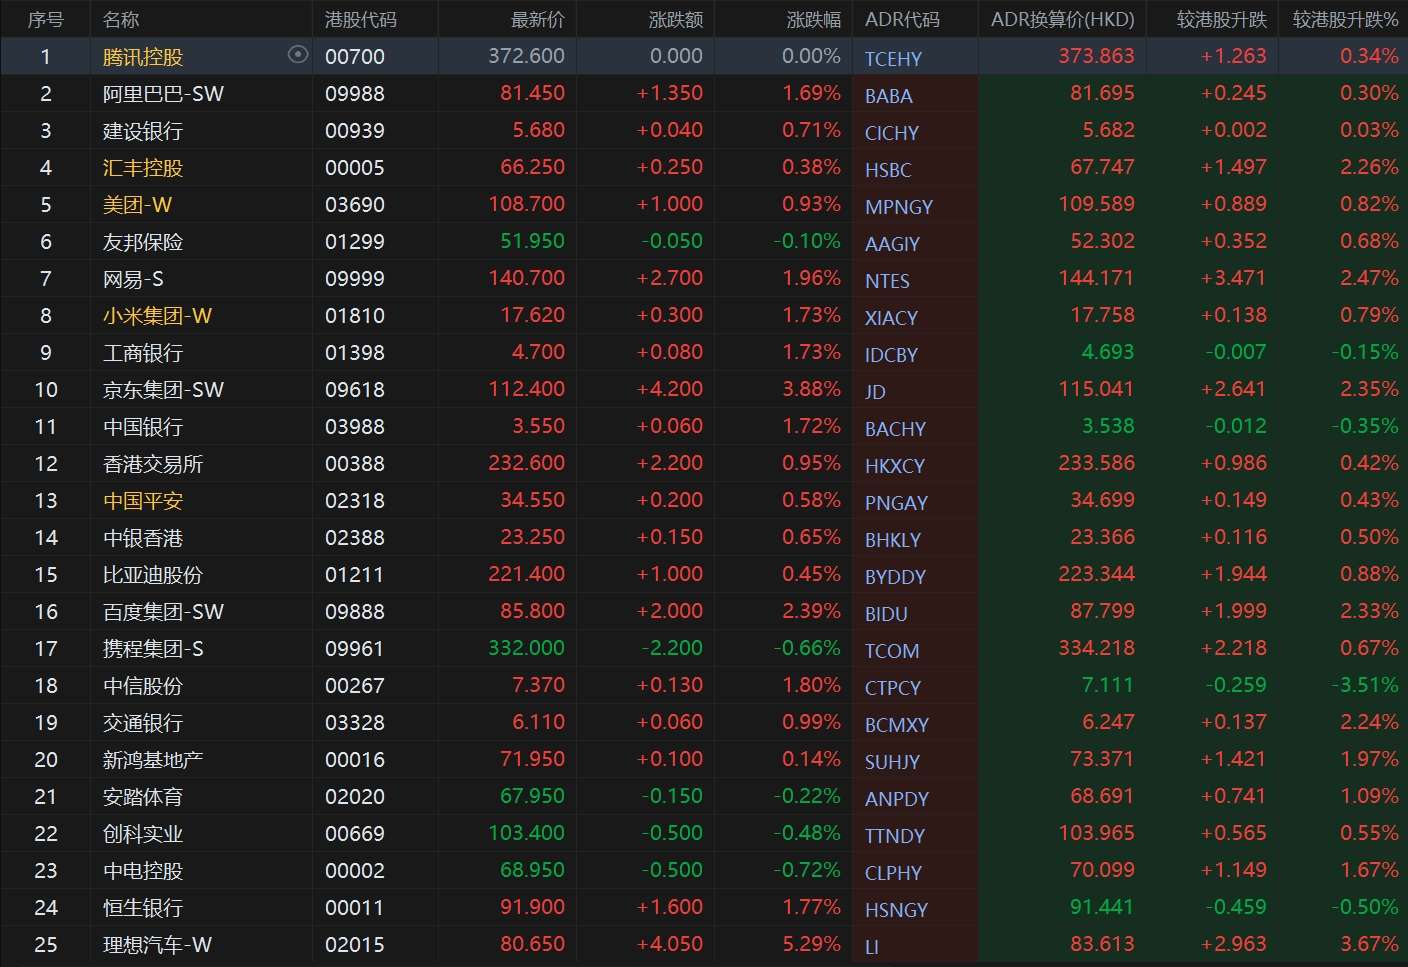The image size is (1408, 967).
Task: Sort by the 涨跌幅 column header
Action: click(813, 19)
